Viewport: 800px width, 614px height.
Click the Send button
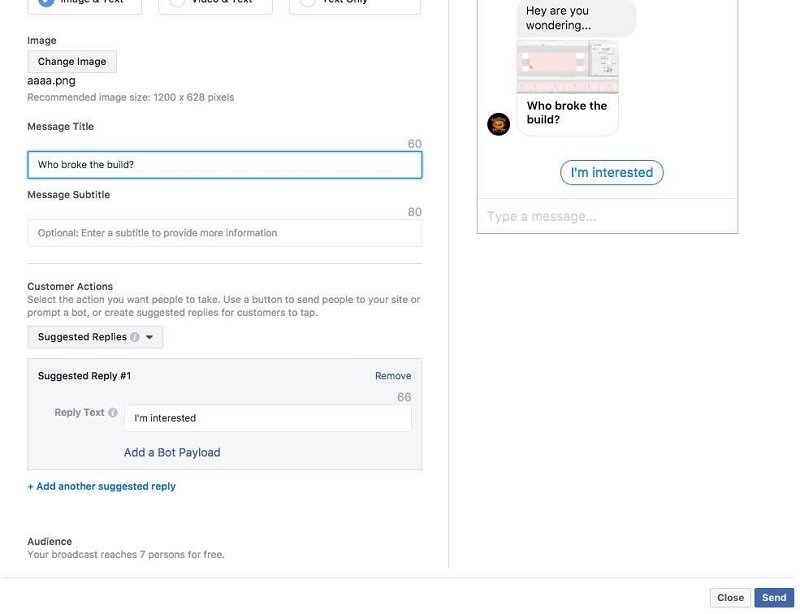pyautogui.click(x=774, y=598)
